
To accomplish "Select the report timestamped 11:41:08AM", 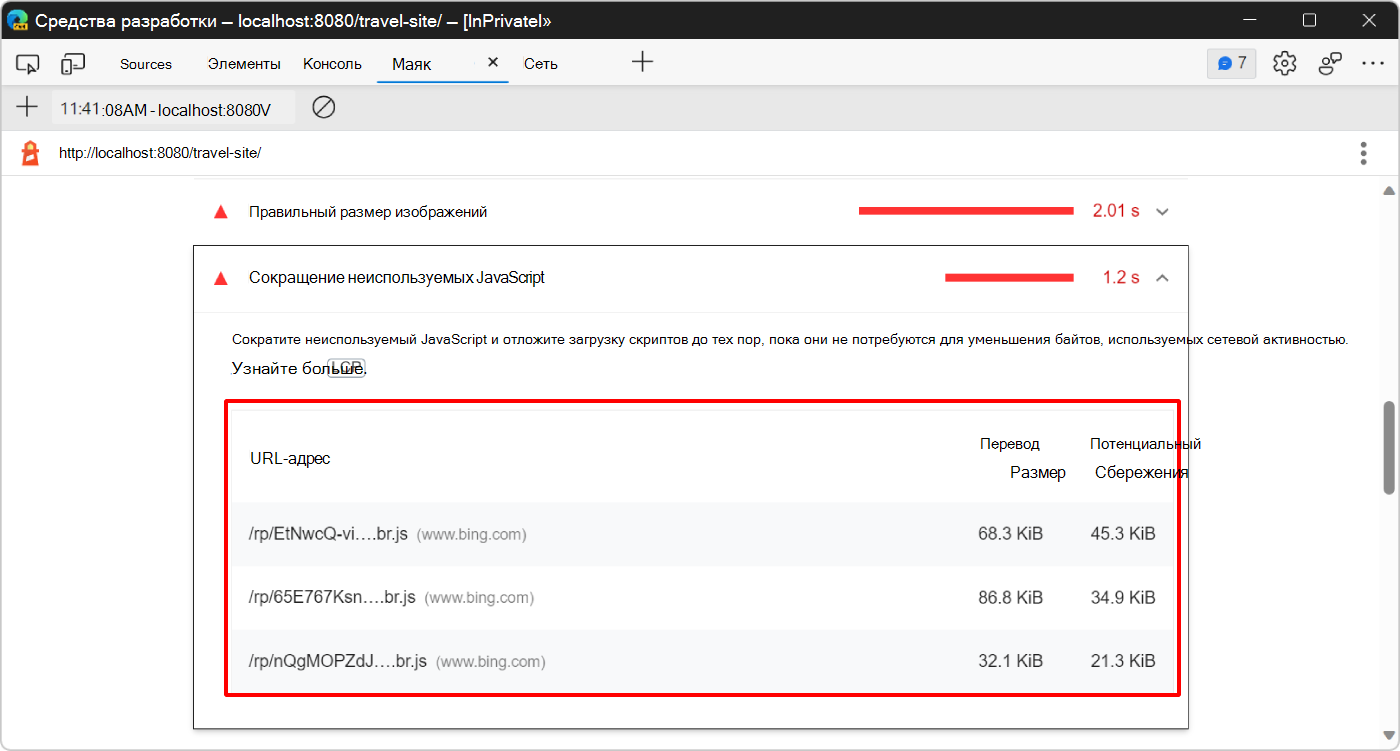I will pyautogui.click(x=174, y=107).
